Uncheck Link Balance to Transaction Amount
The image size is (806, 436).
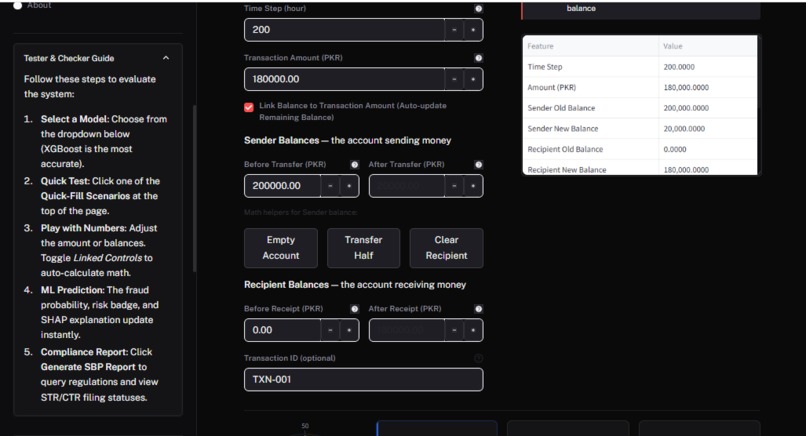click(x=249, y=107)
